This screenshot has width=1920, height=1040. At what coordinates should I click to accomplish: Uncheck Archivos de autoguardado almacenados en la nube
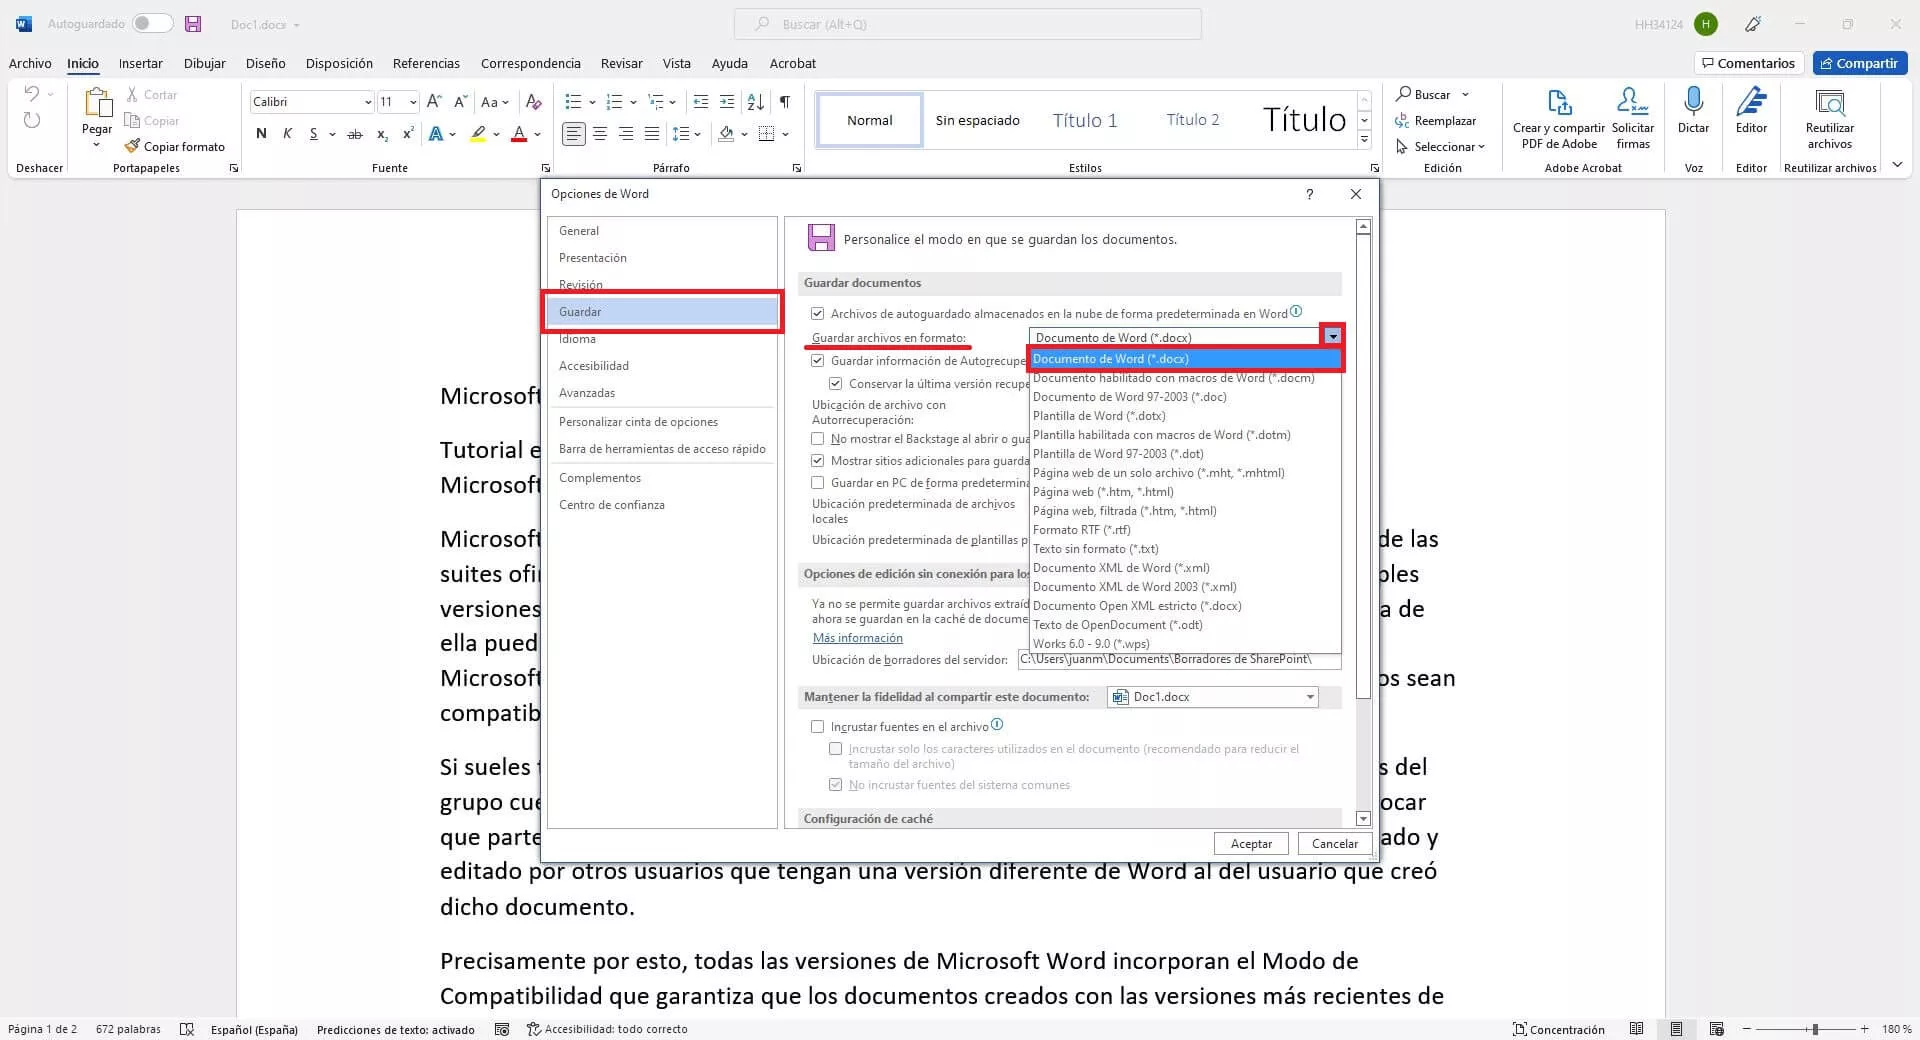818,313
